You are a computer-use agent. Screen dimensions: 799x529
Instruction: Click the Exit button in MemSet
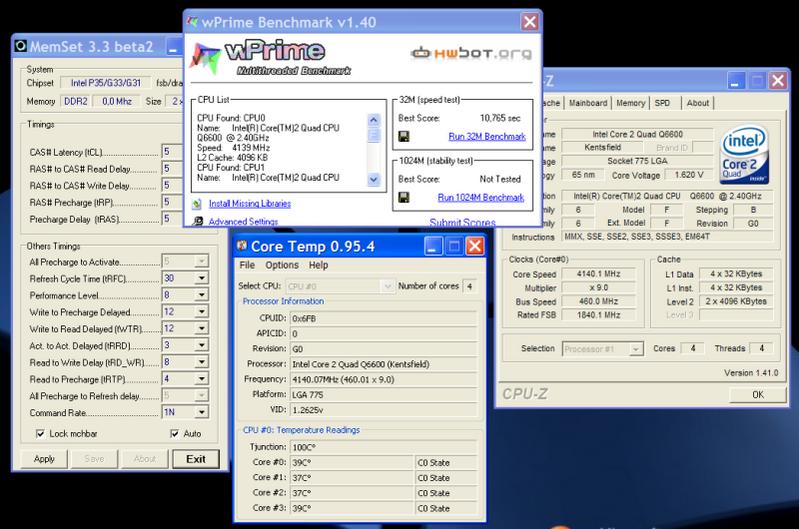tap(196, 459)
